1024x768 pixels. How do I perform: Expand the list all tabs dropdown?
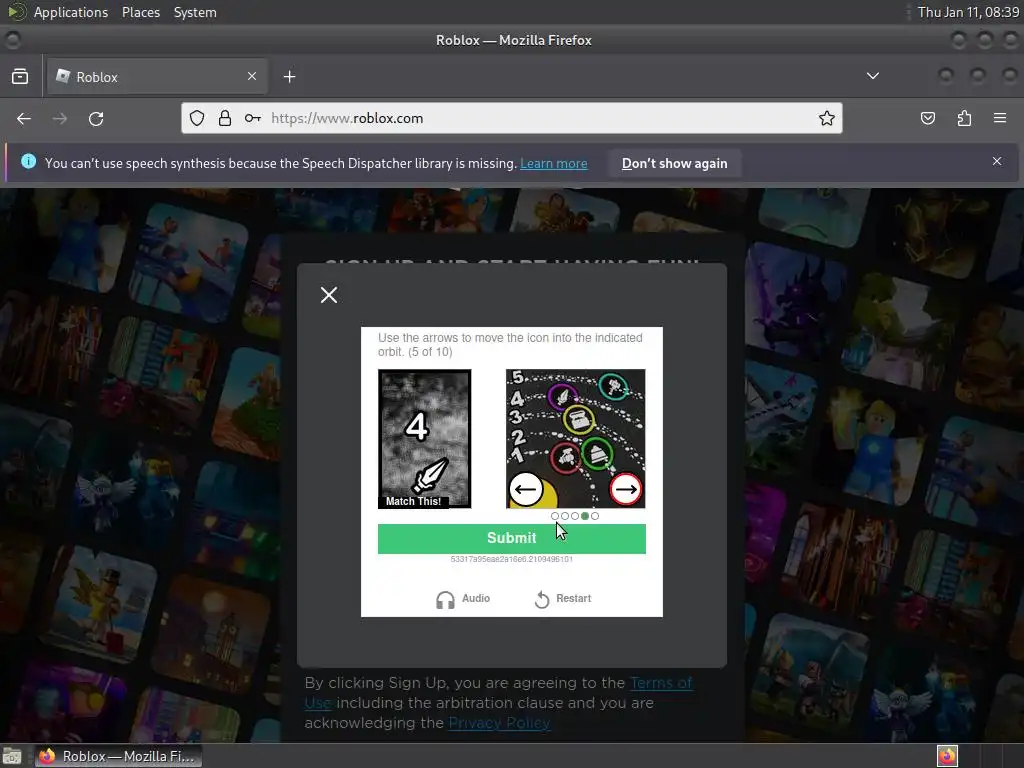pos(872,76)
